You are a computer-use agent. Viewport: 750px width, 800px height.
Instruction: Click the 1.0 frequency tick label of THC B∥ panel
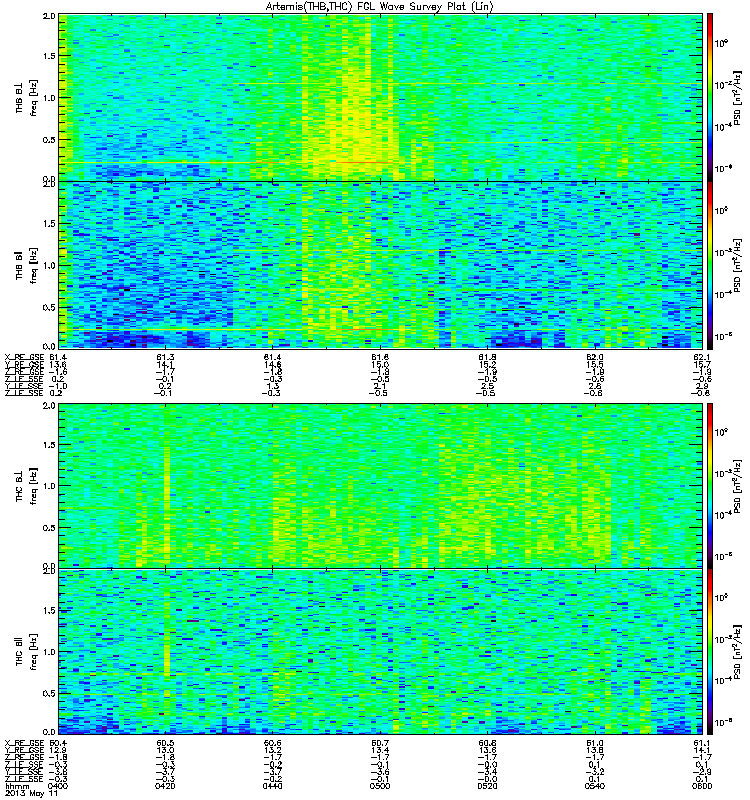pos(49,652)
